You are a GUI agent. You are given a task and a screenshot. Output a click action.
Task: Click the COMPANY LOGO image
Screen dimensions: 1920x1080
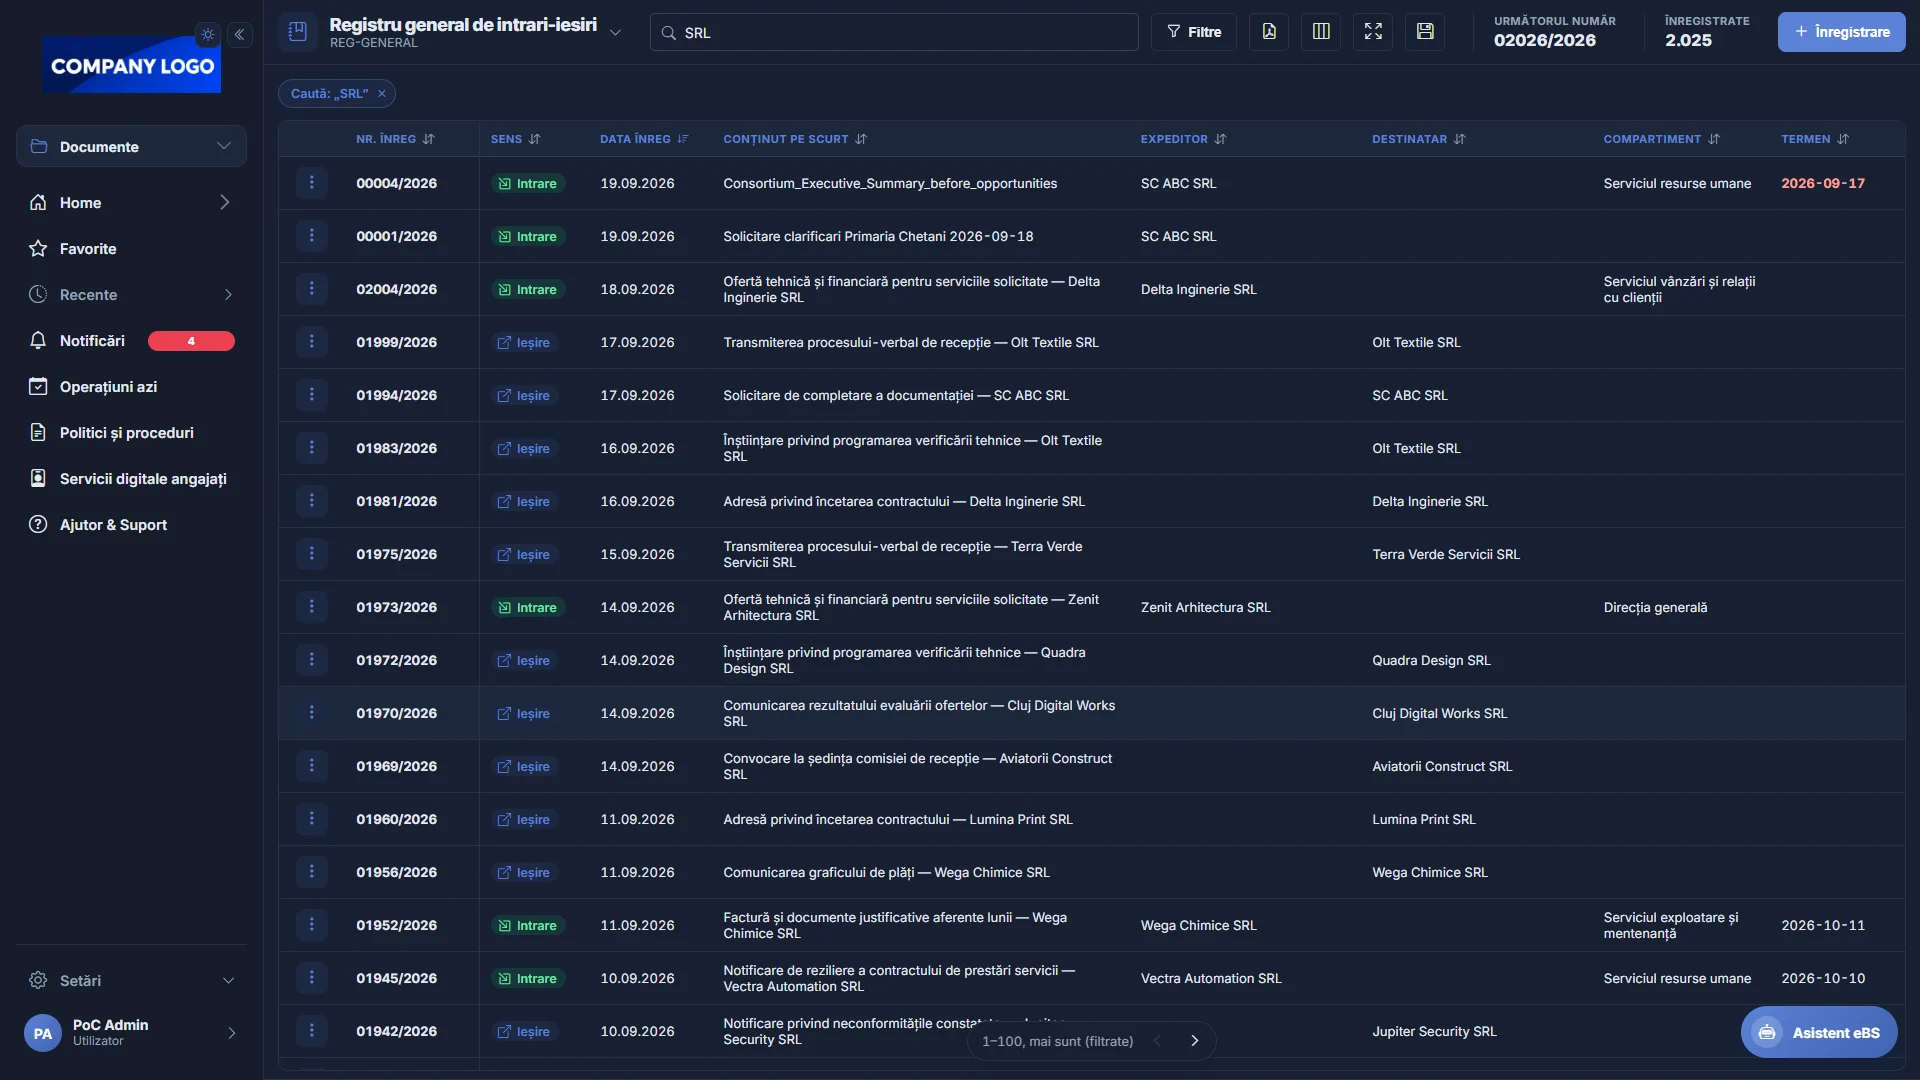click(x=131, y=65)
